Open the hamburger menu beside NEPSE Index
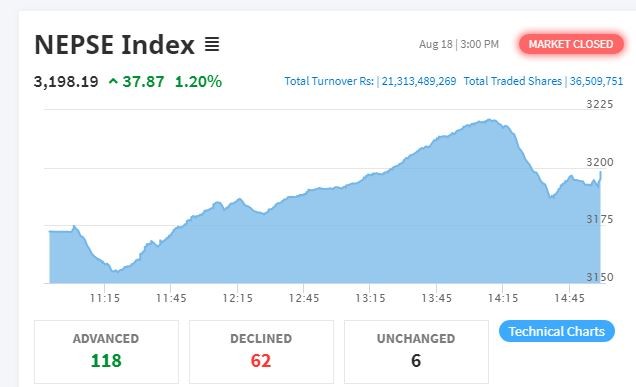The height and width of the screenshot is (387, 636). [x=212, y=44]
